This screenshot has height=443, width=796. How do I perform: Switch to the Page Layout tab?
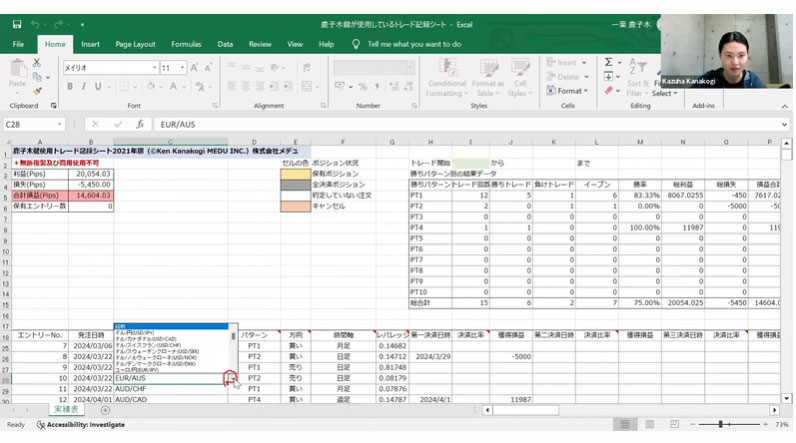[x=135, y=44]
